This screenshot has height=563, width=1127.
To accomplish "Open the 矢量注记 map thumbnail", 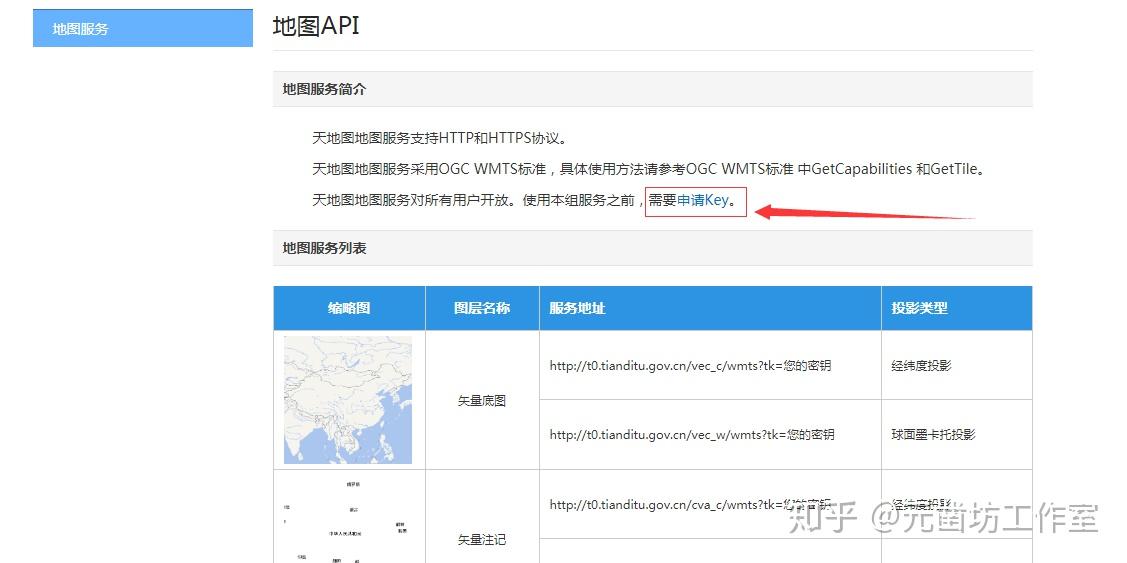I will 348,521.
